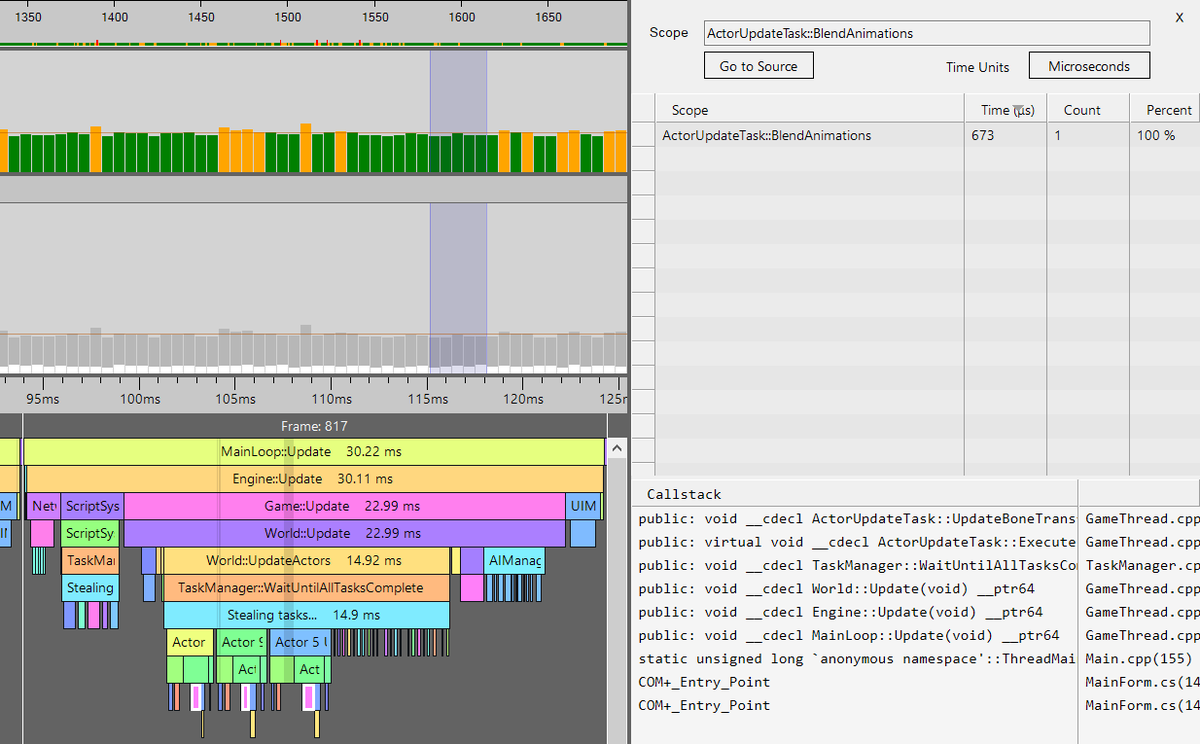Select the orange TaskMa block
The width and height of the screenshot is (1200, 744).
[x=90, y=560]
